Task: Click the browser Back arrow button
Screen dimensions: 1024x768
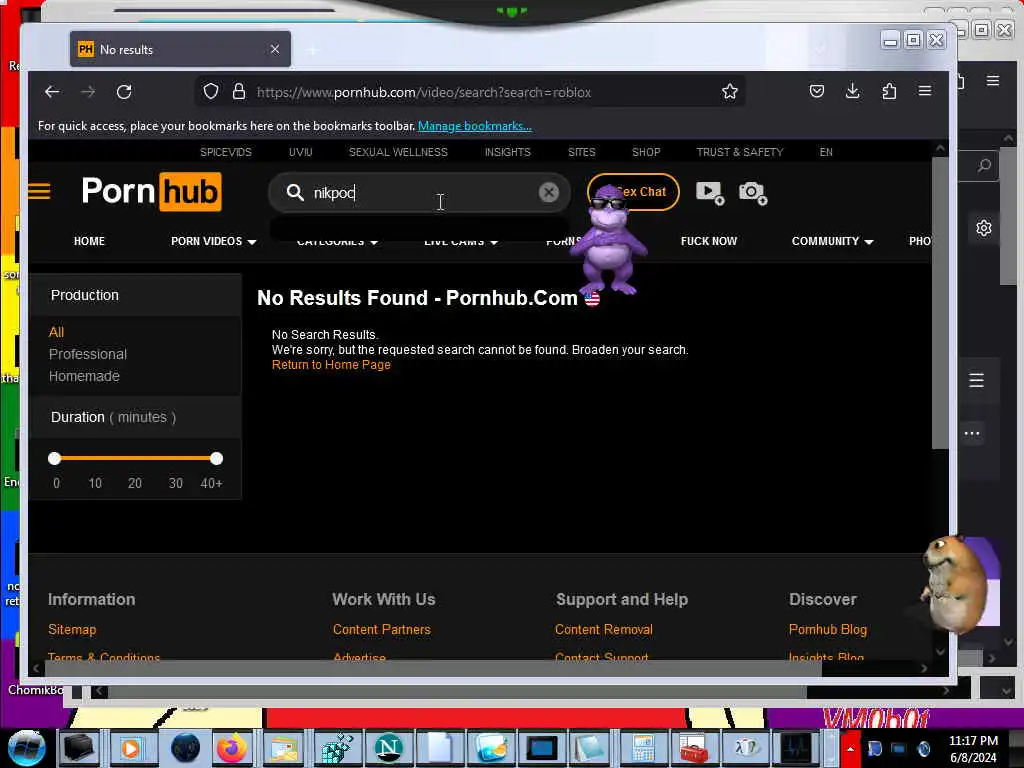Action: click(x=52, y=92)
